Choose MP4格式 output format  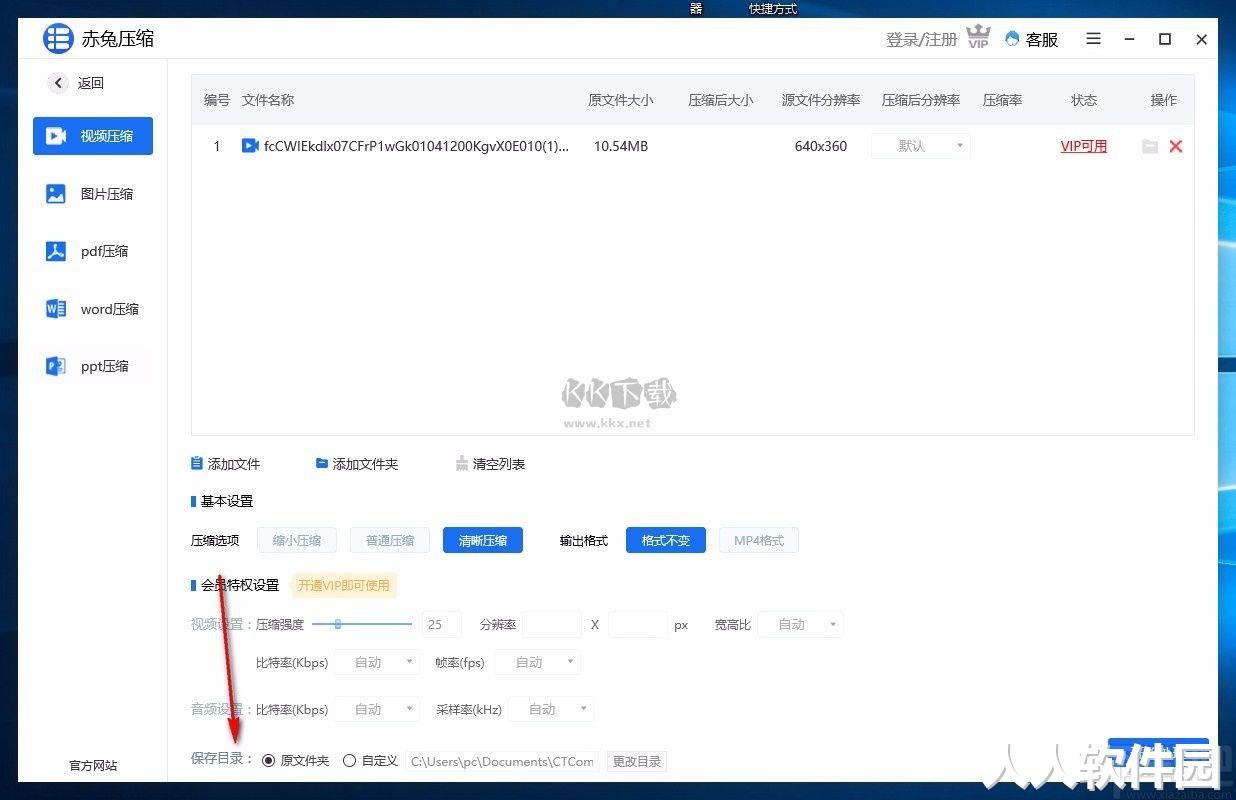click(759, 540)
